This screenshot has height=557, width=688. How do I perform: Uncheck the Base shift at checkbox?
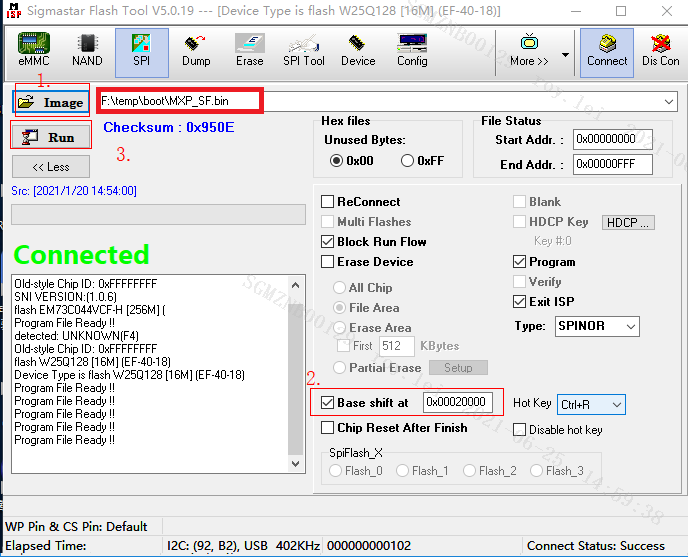point(327,402)
